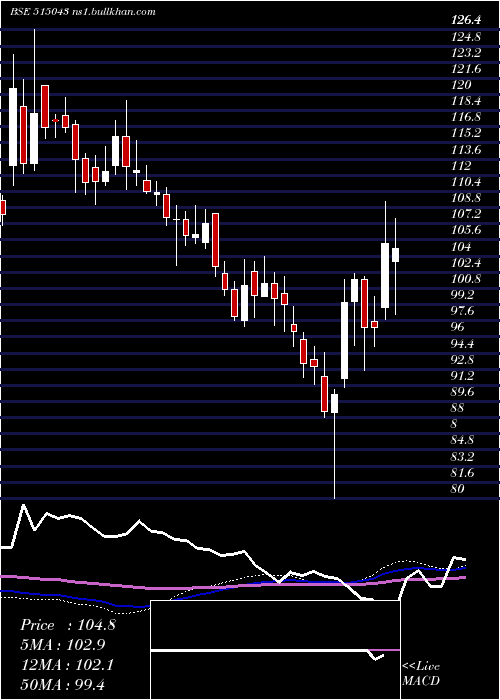The image size is (500, 700).
Task: Click the Price : 104.8 readout
Action: (68, 625)
